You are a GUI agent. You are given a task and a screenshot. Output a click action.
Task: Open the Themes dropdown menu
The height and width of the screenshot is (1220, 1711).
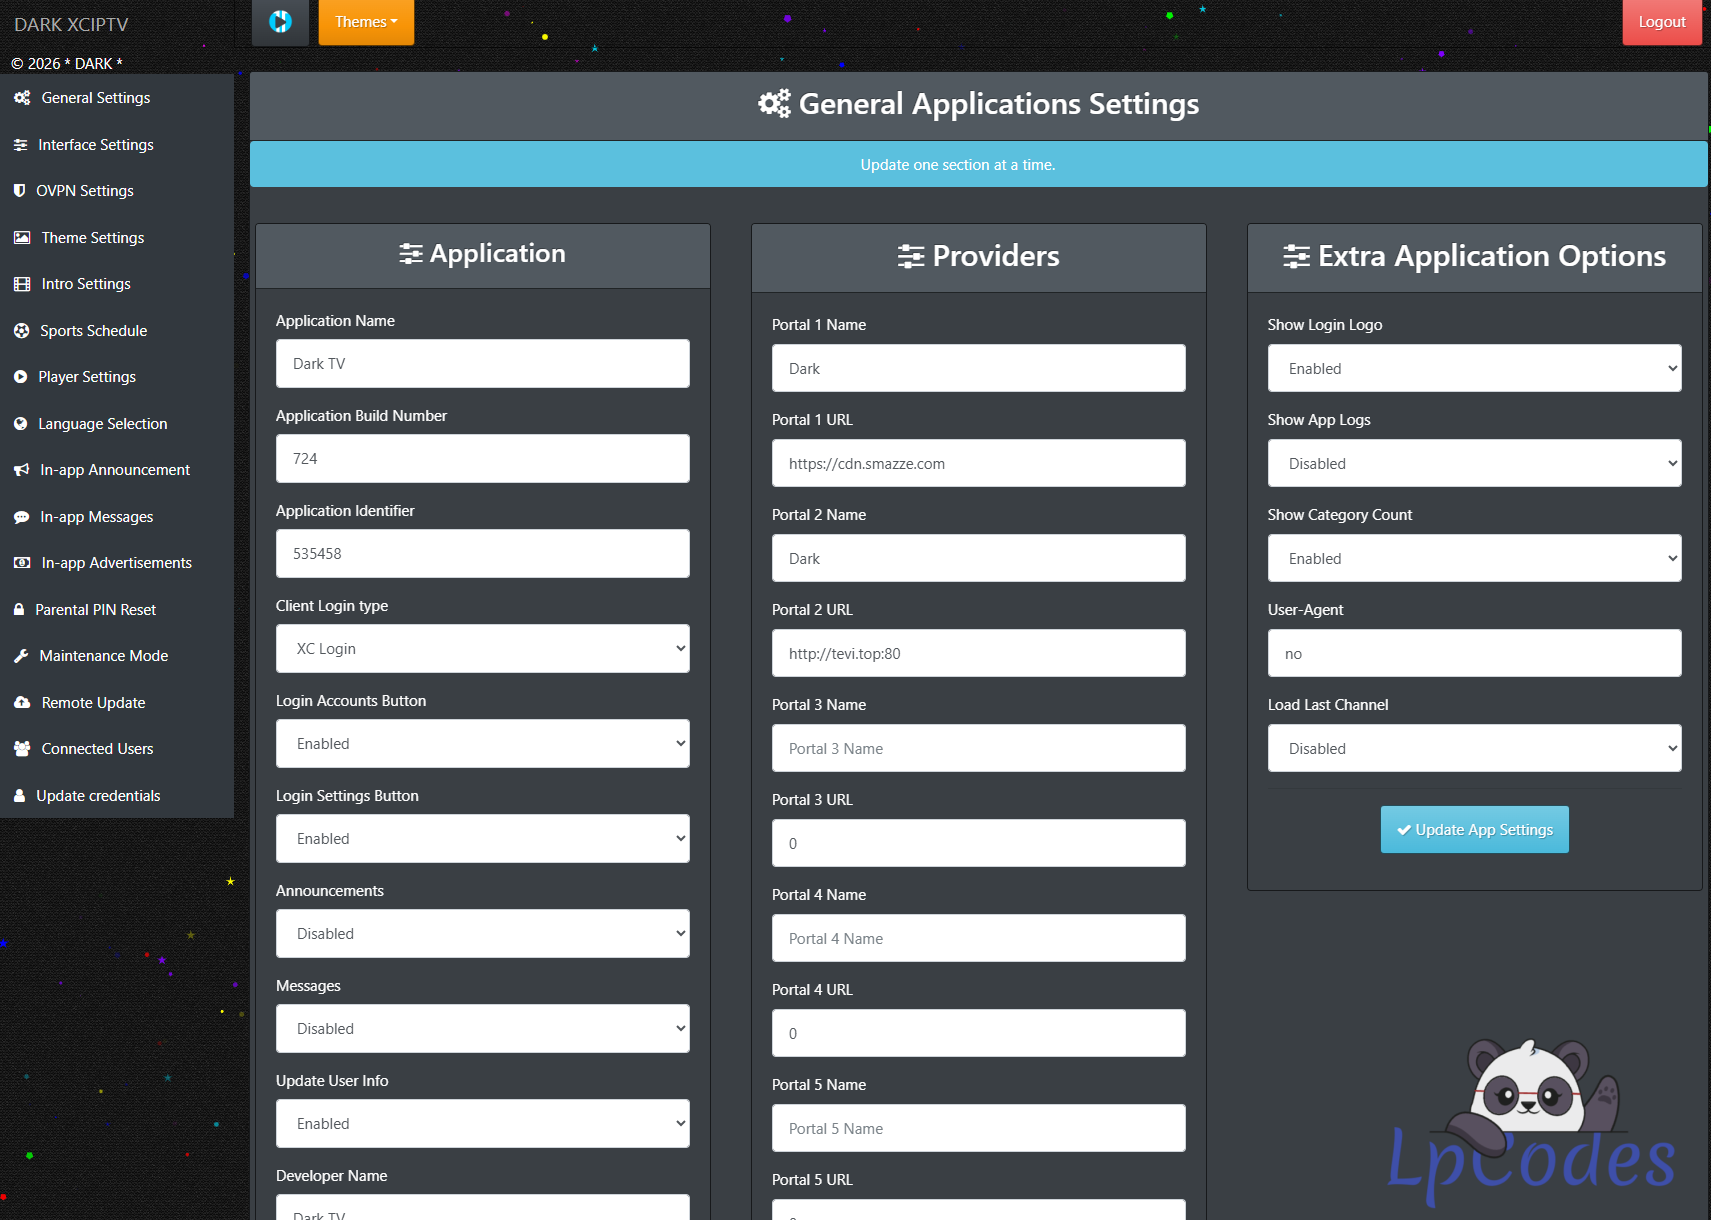[366, 22]
